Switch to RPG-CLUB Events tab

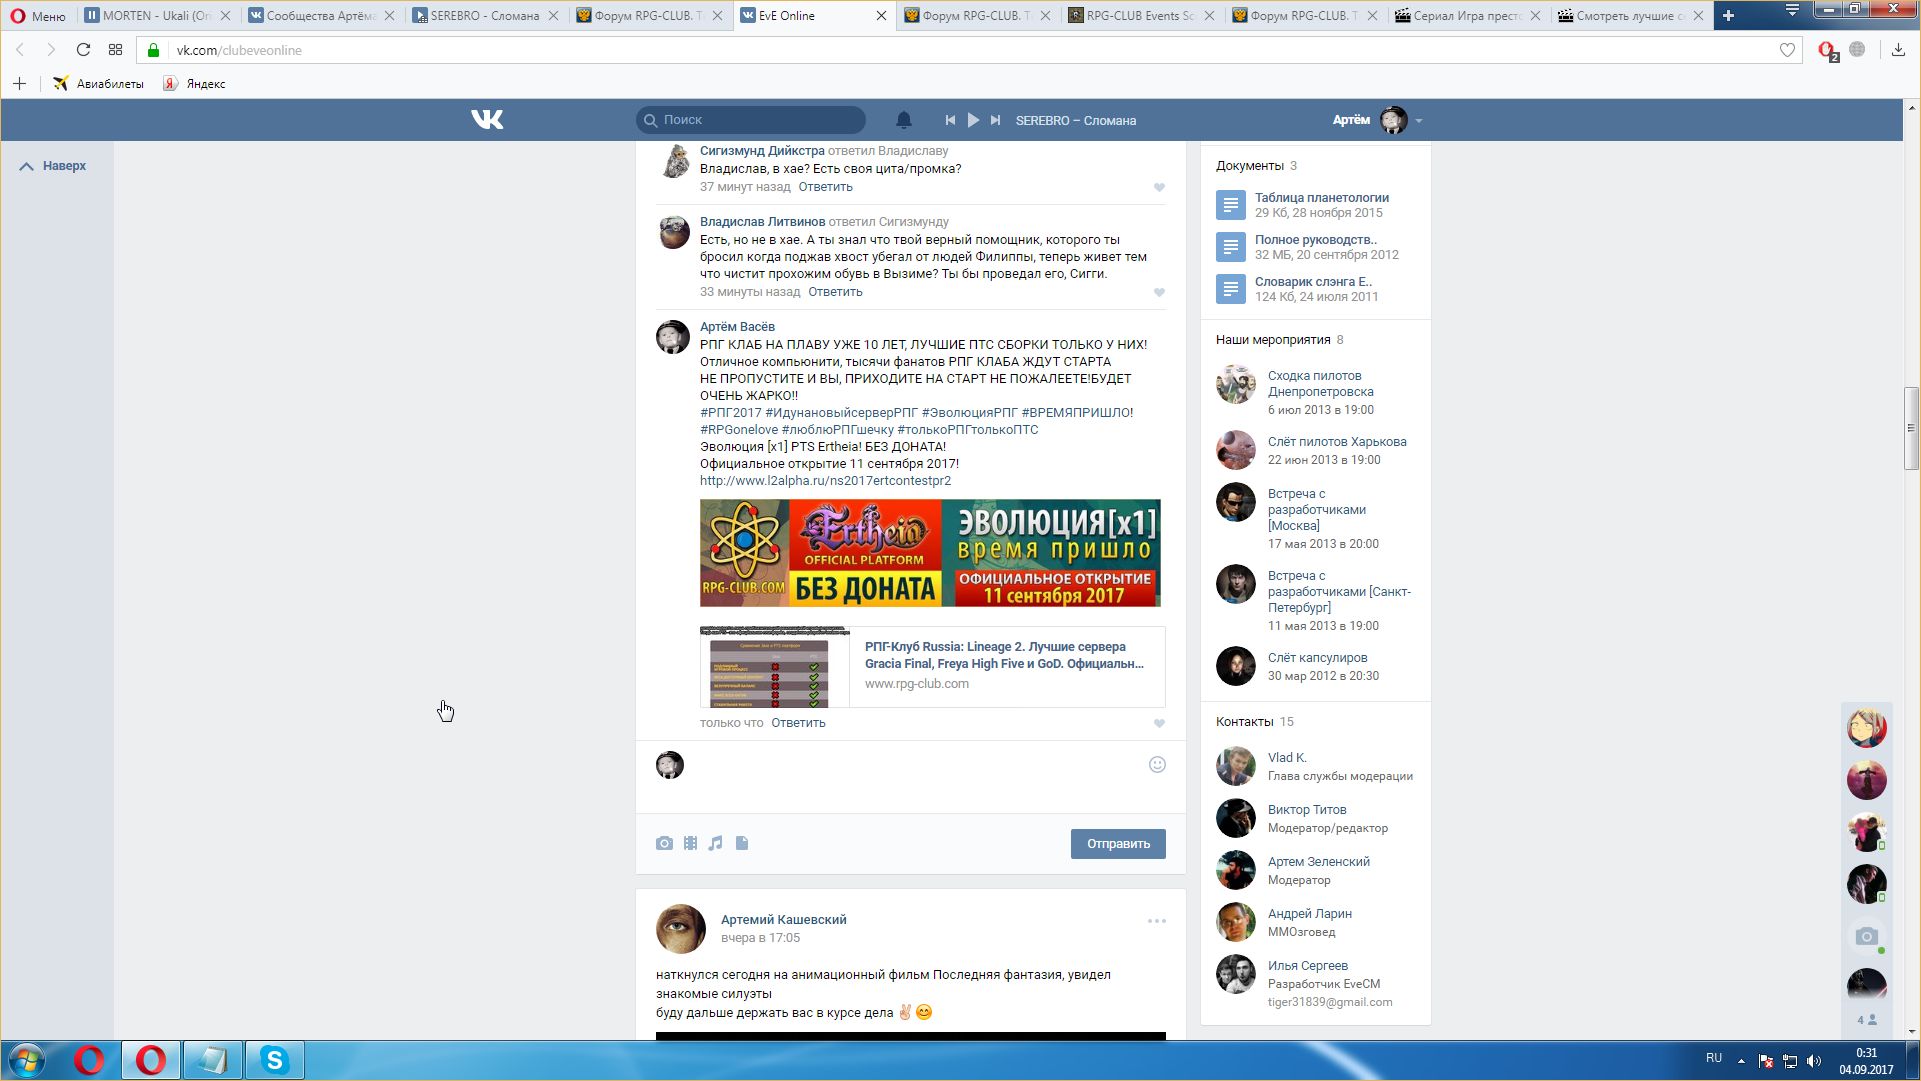1141,15
